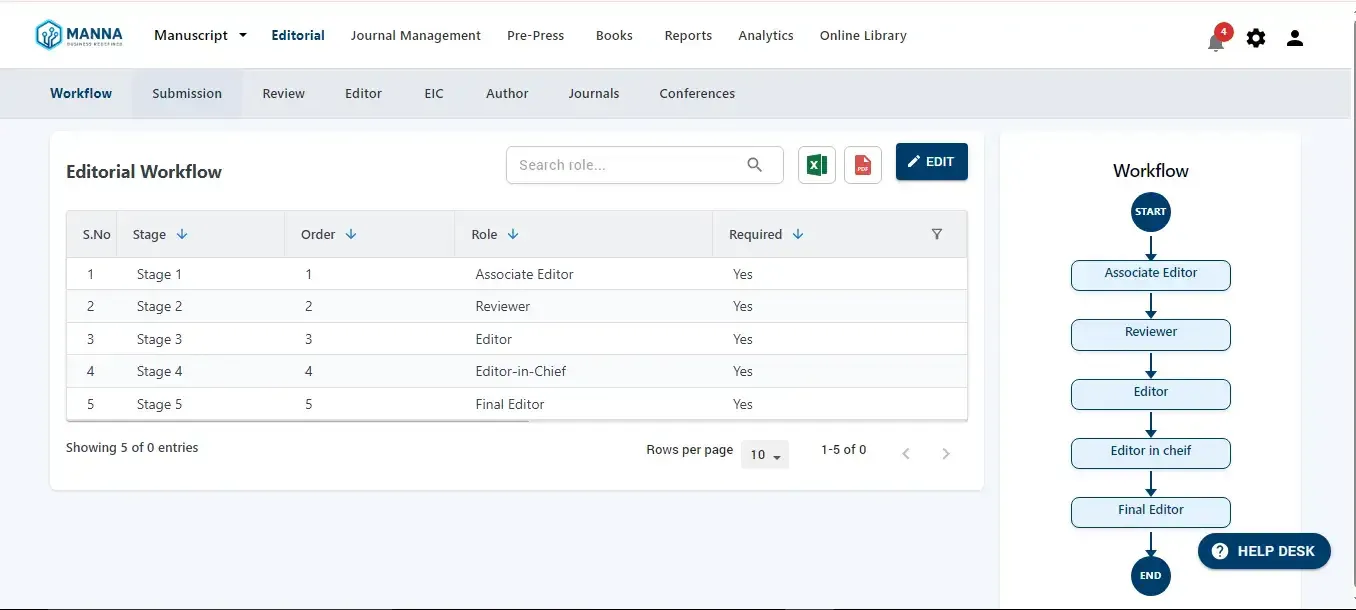The width and height of the screenshot is (1356, 610).
Task: Sort by Stage column arrow
Action: click(182, 234)
